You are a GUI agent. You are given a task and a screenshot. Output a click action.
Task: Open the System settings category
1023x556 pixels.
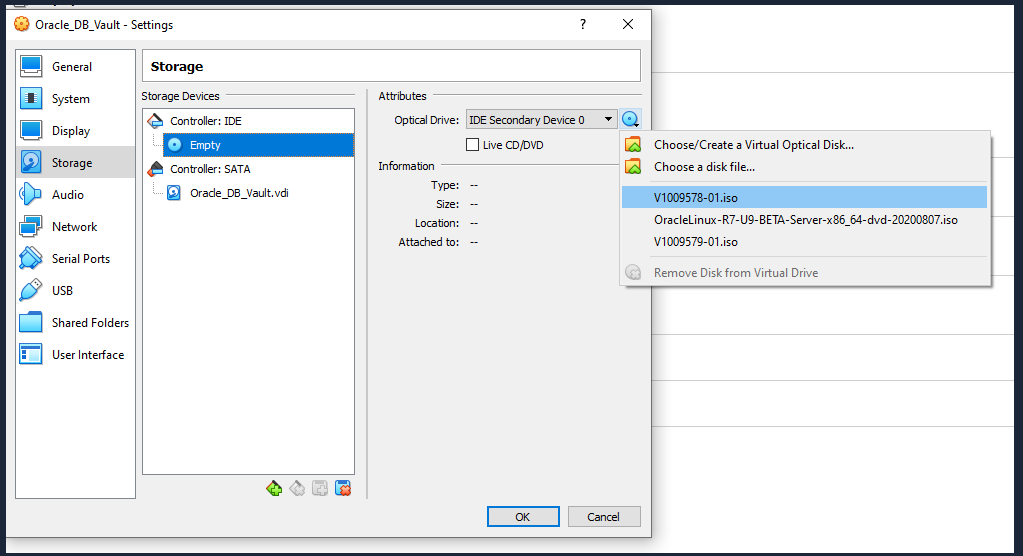click(x=75, y=99)
